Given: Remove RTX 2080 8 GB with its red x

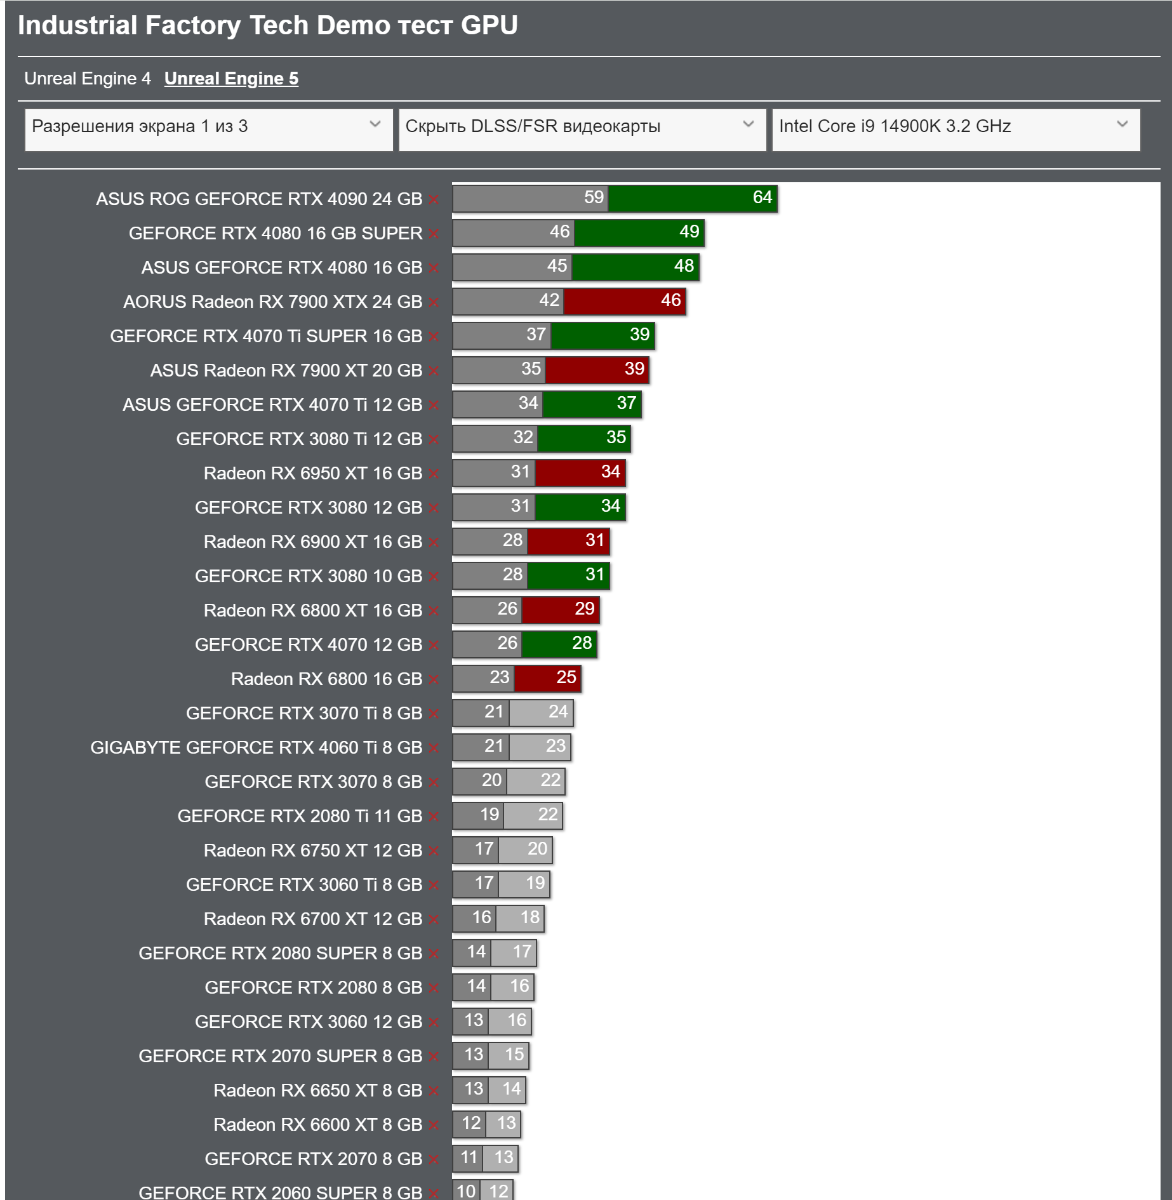Looking at the screenshot, I should (435, 989).
